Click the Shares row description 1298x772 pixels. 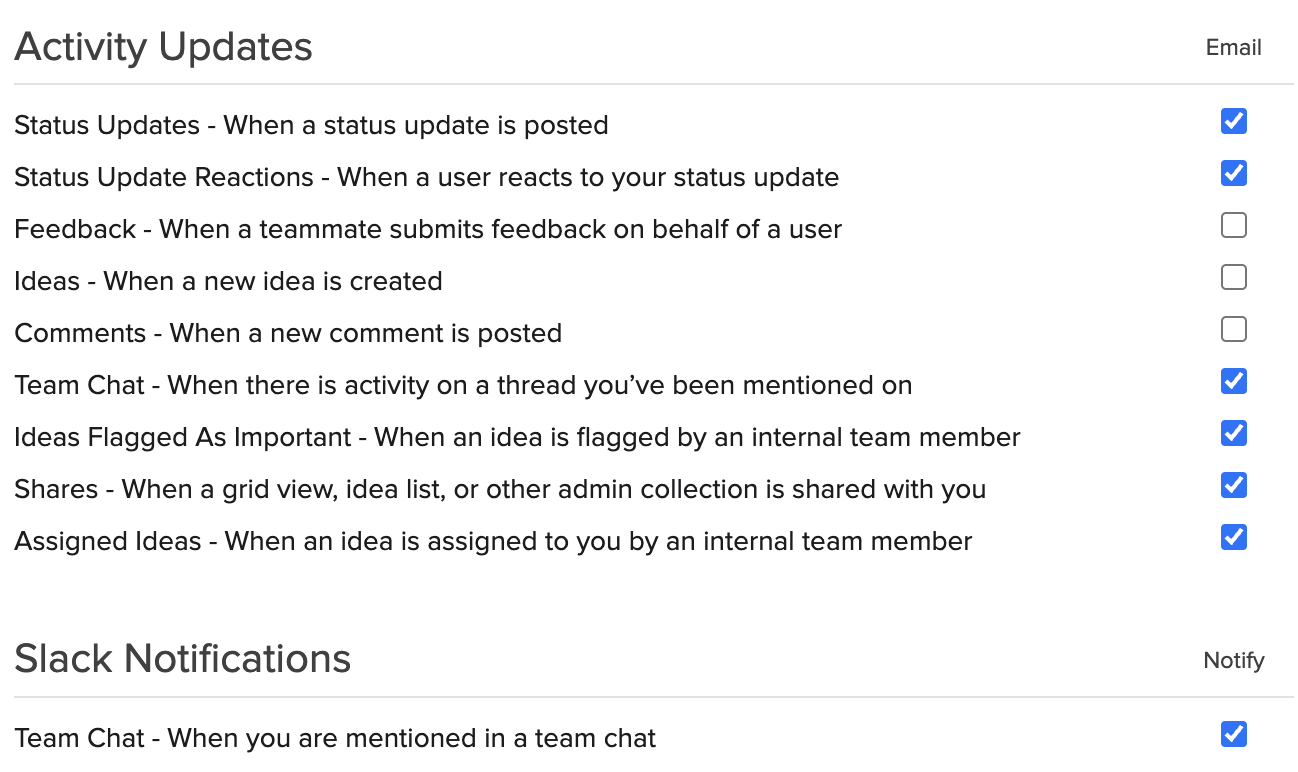(x=500, y=489)
